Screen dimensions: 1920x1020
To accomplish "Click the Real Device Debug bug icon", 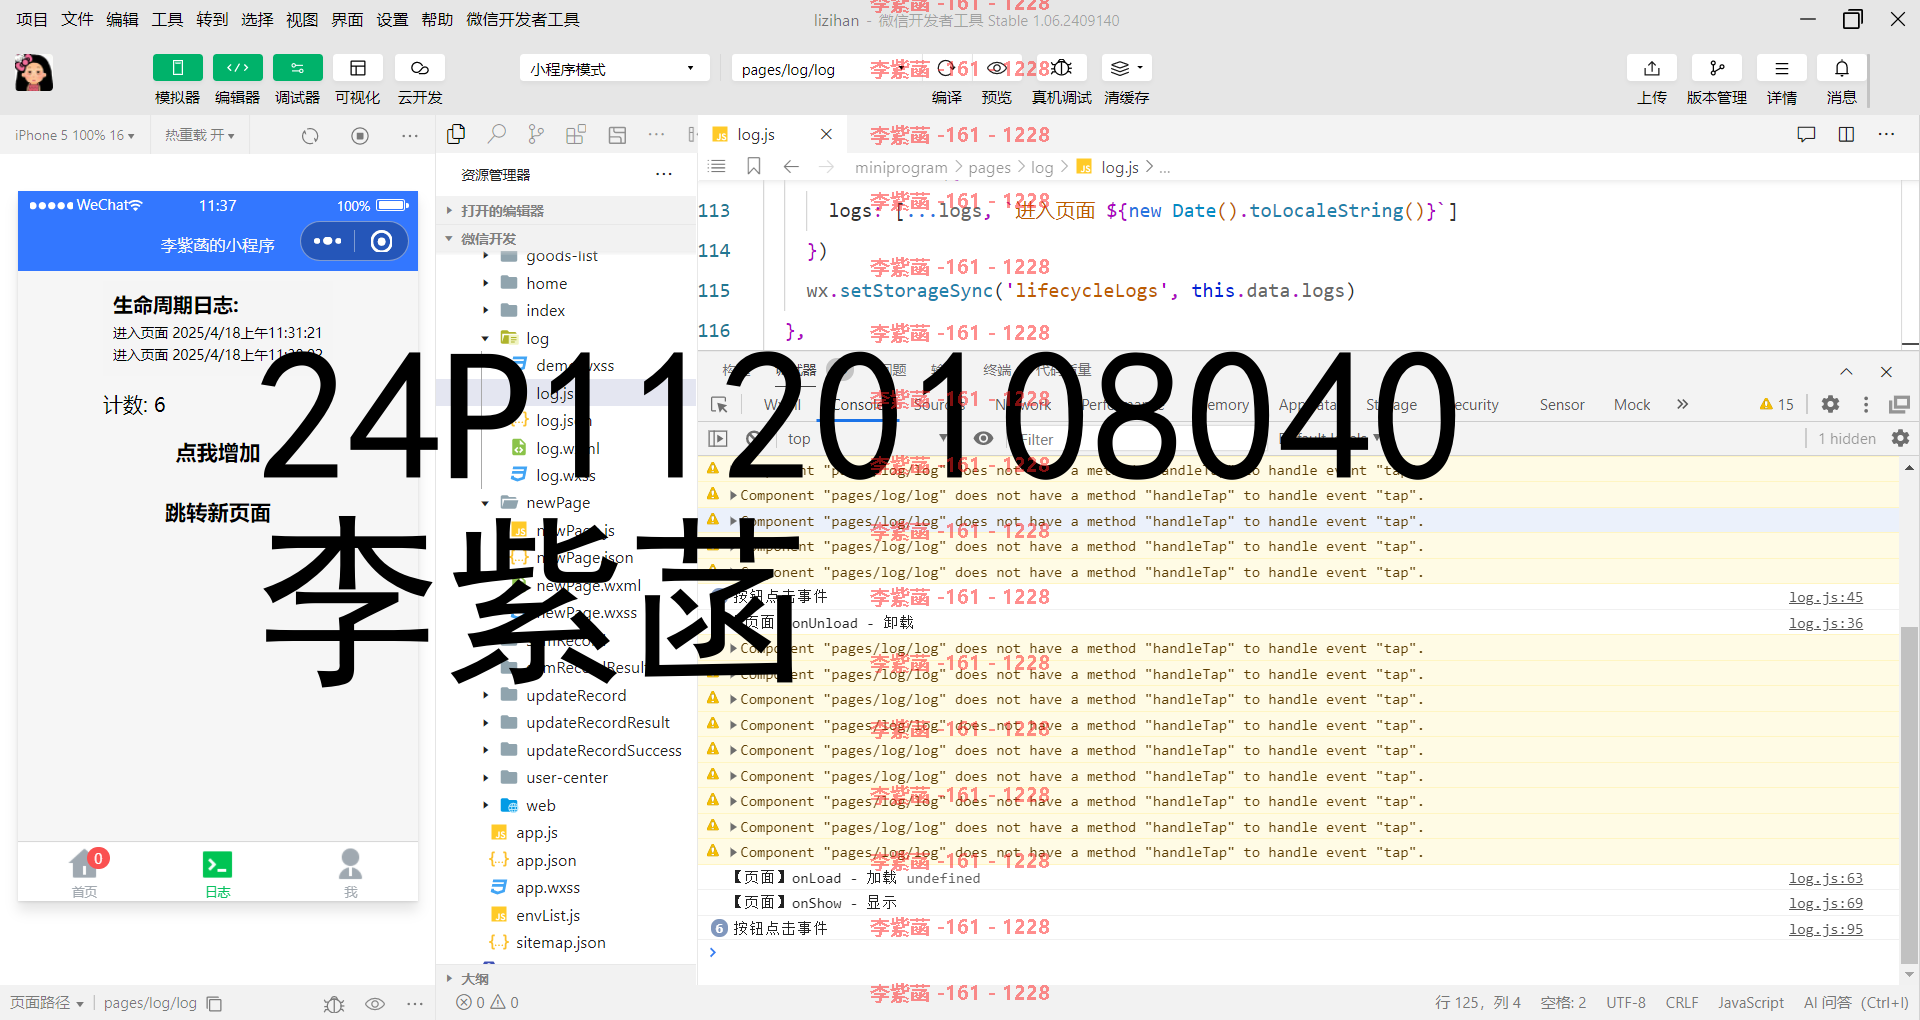I will [1062, 68].
